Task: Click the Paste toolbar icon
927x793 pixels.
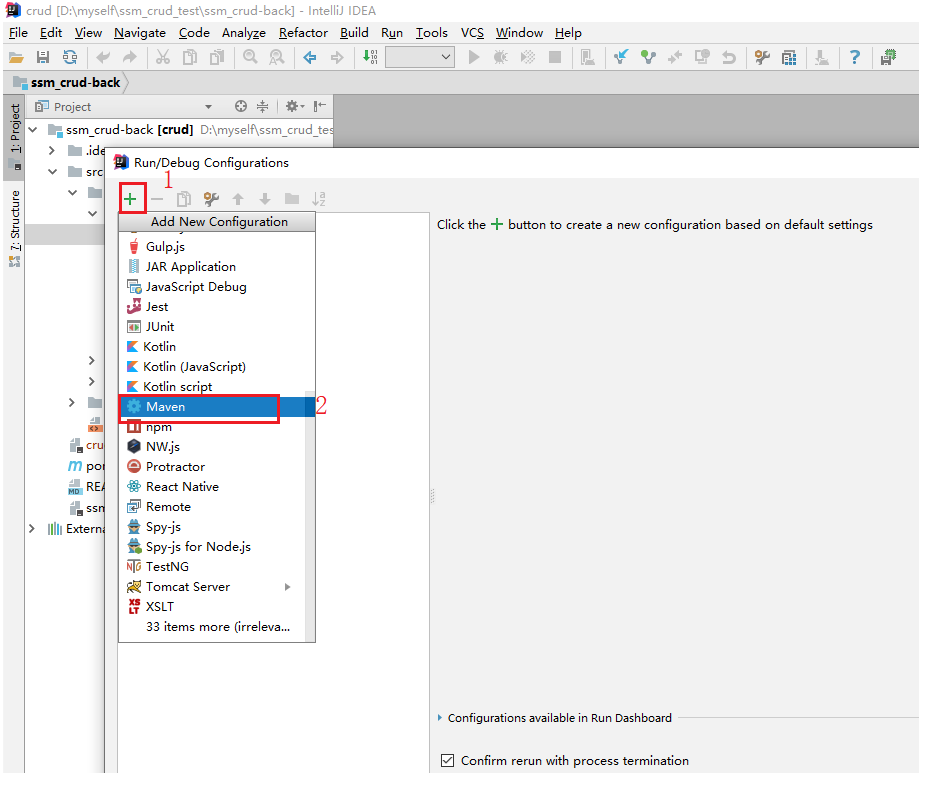Action: [x=217, y=57]
